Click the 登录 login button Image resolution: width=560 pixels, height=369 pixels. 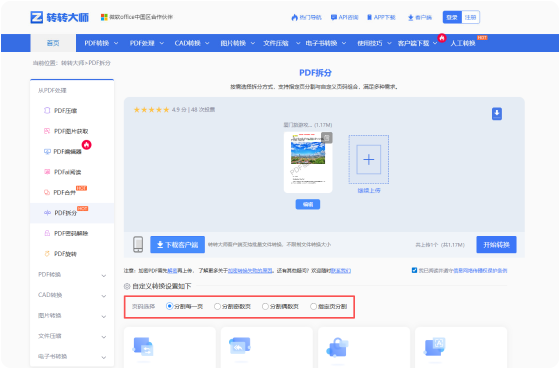tap(452, 17)
